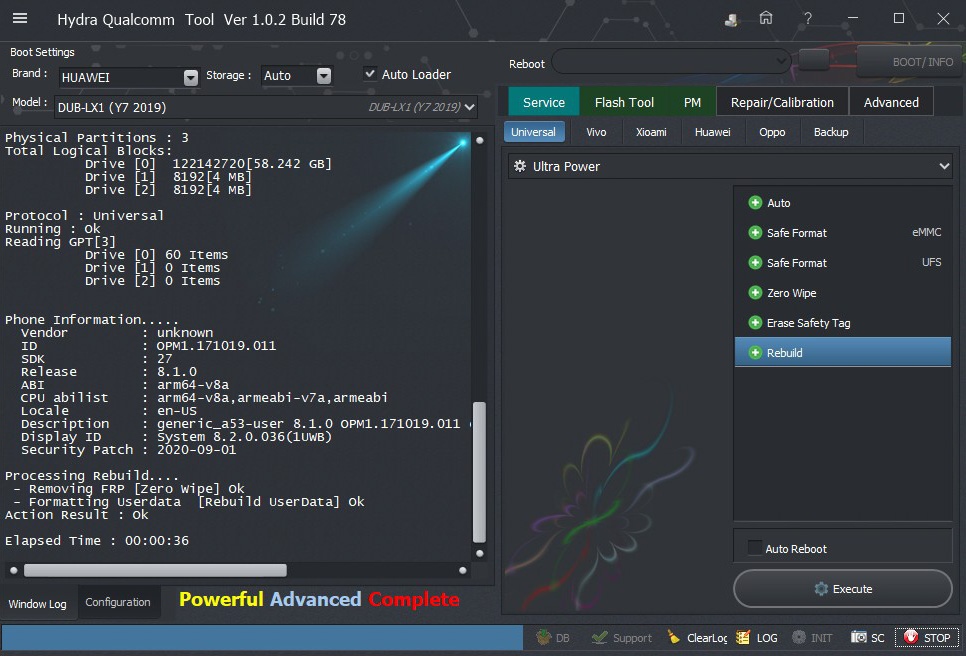
Task: Click the green plus icon beside Auto
Action: (x=755, y=203)
